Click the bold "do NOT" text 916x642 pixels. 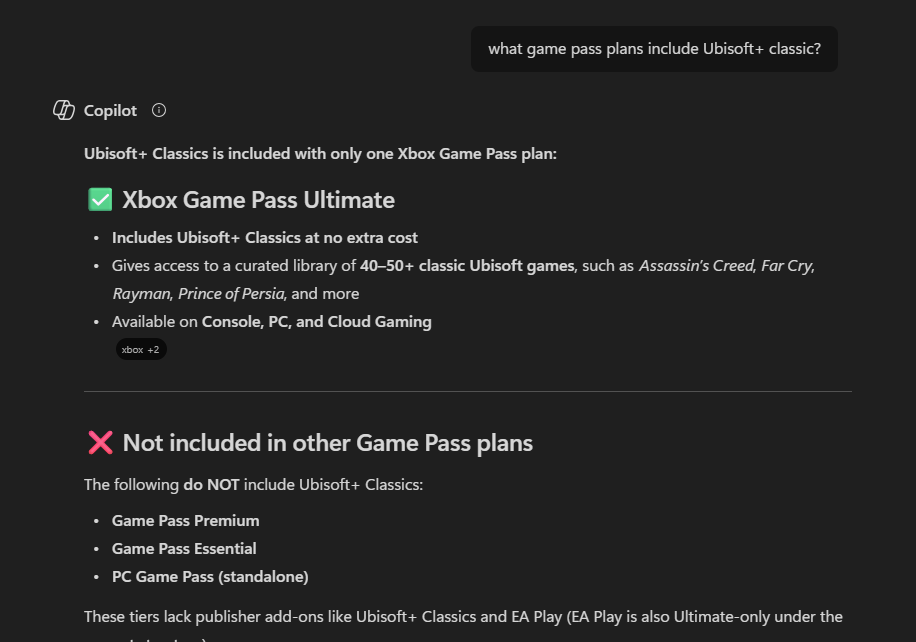[208, 485]
